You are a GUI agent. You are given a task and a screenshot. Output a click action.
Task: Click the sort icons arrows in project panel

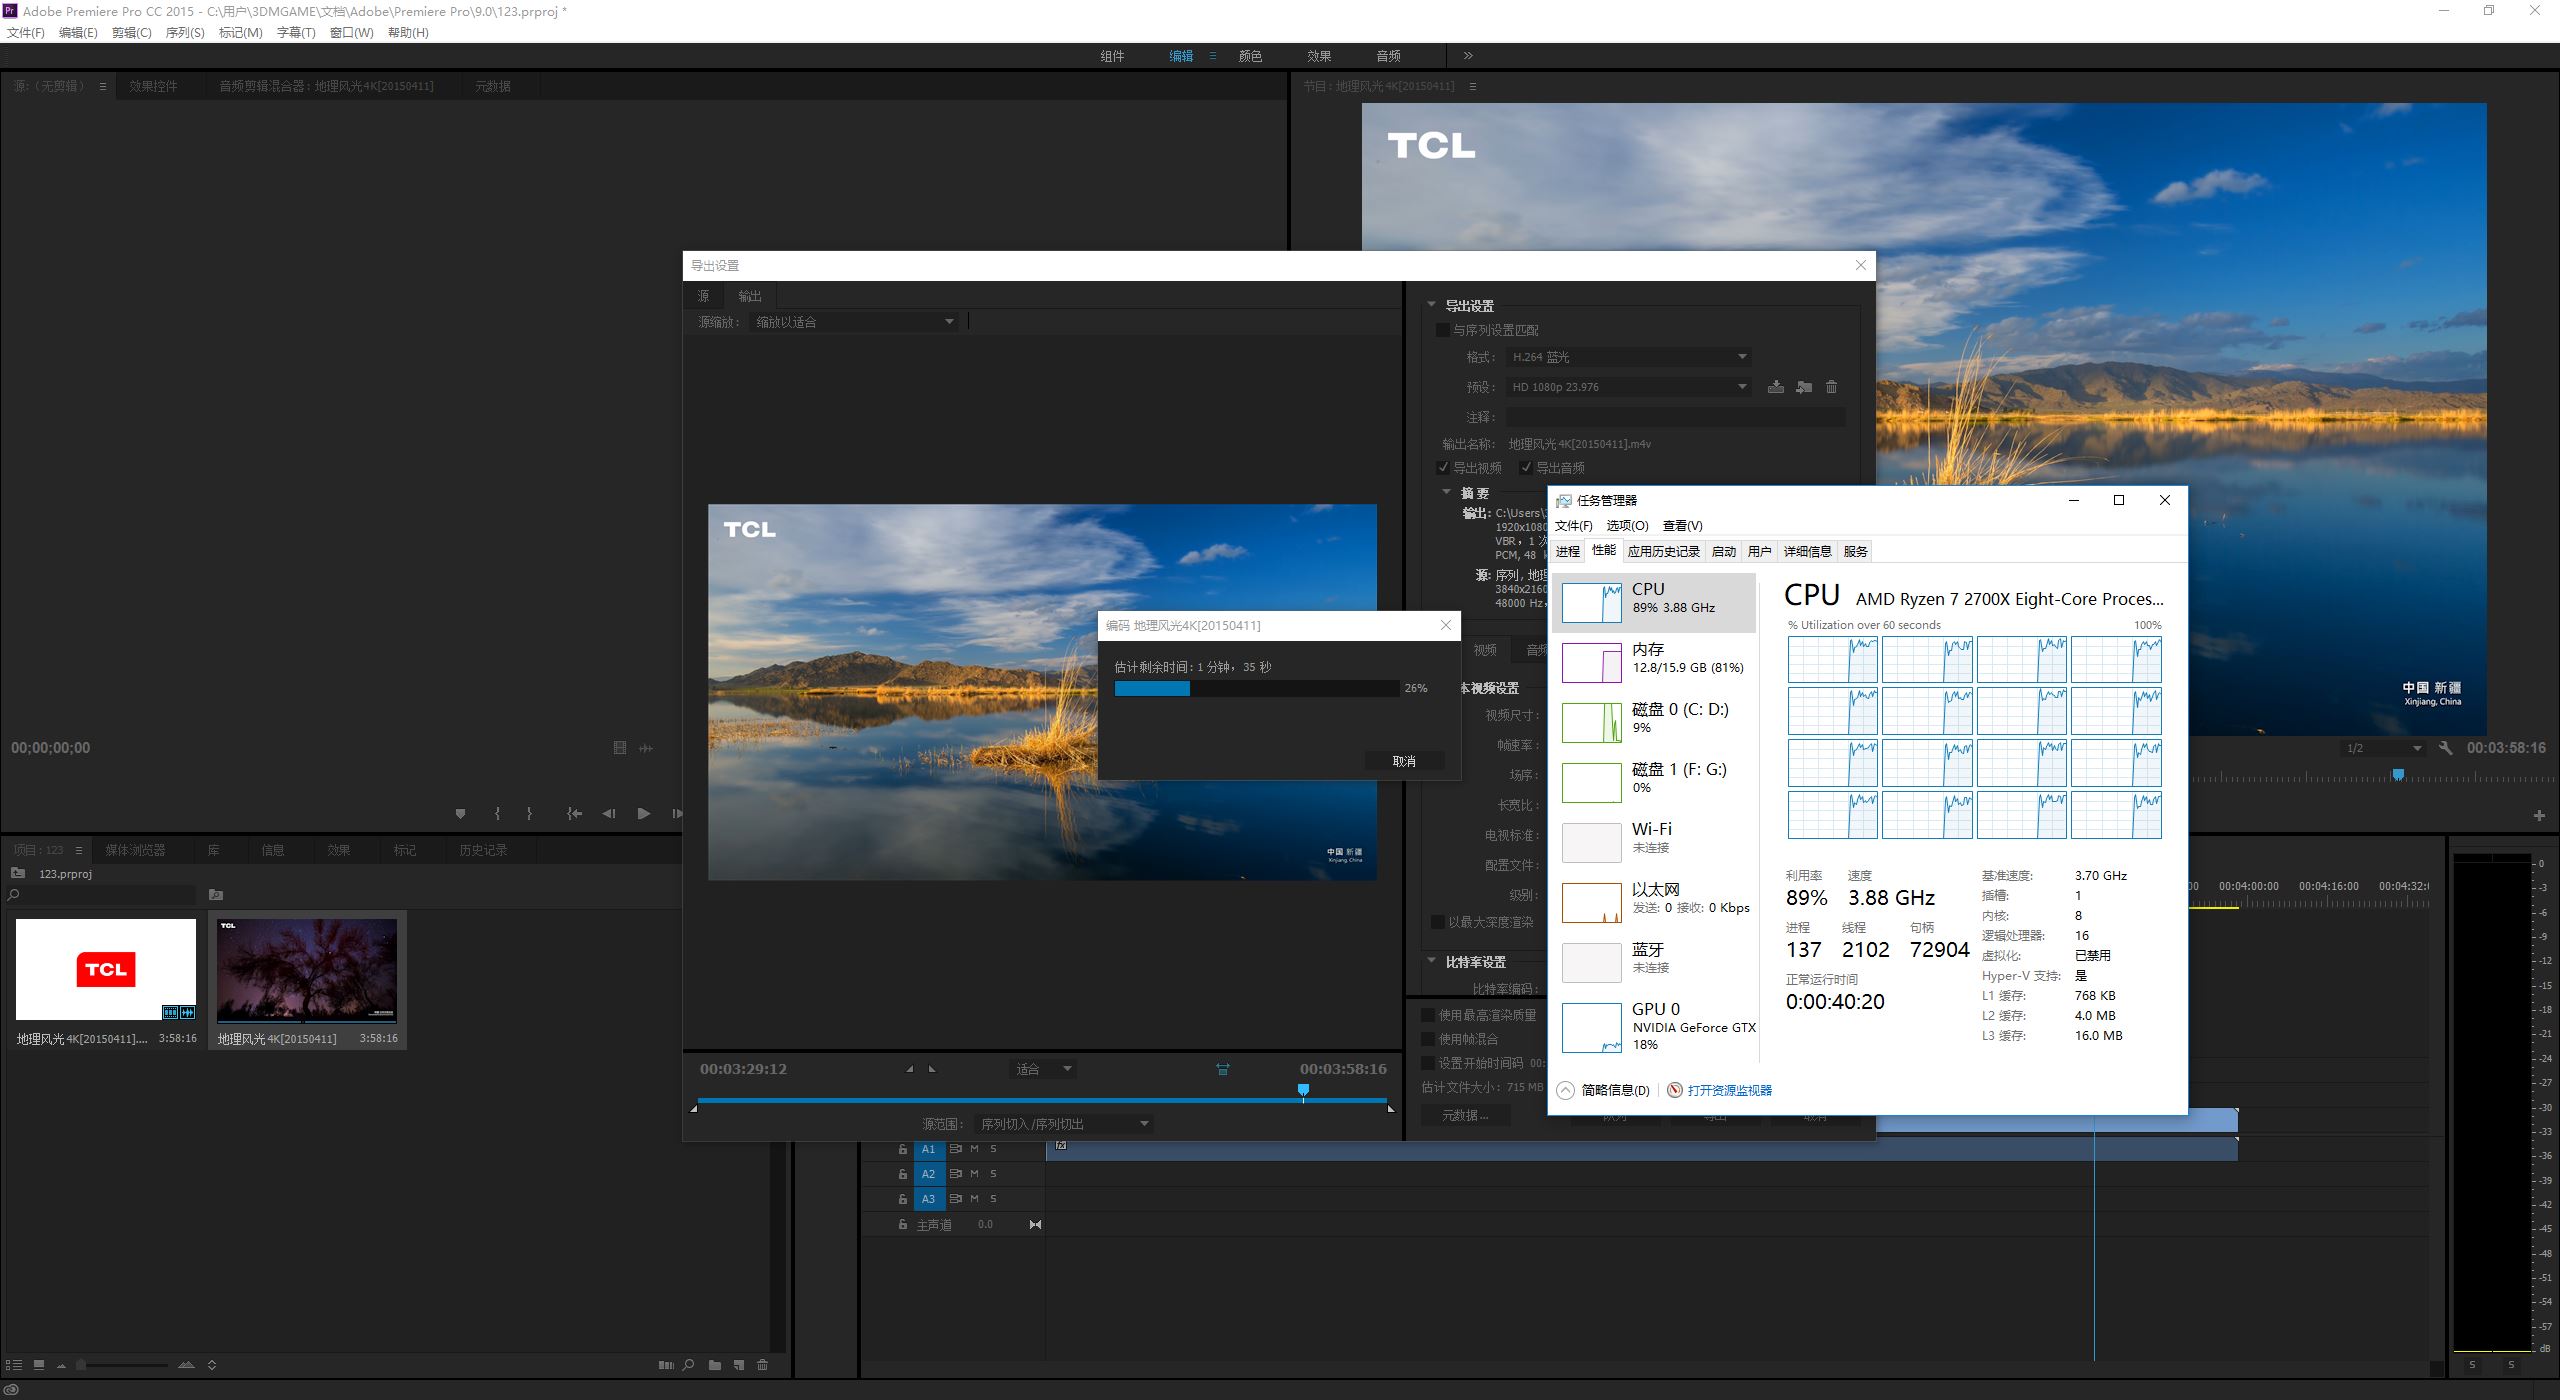pyautogui.click(x=211, y=1365)
